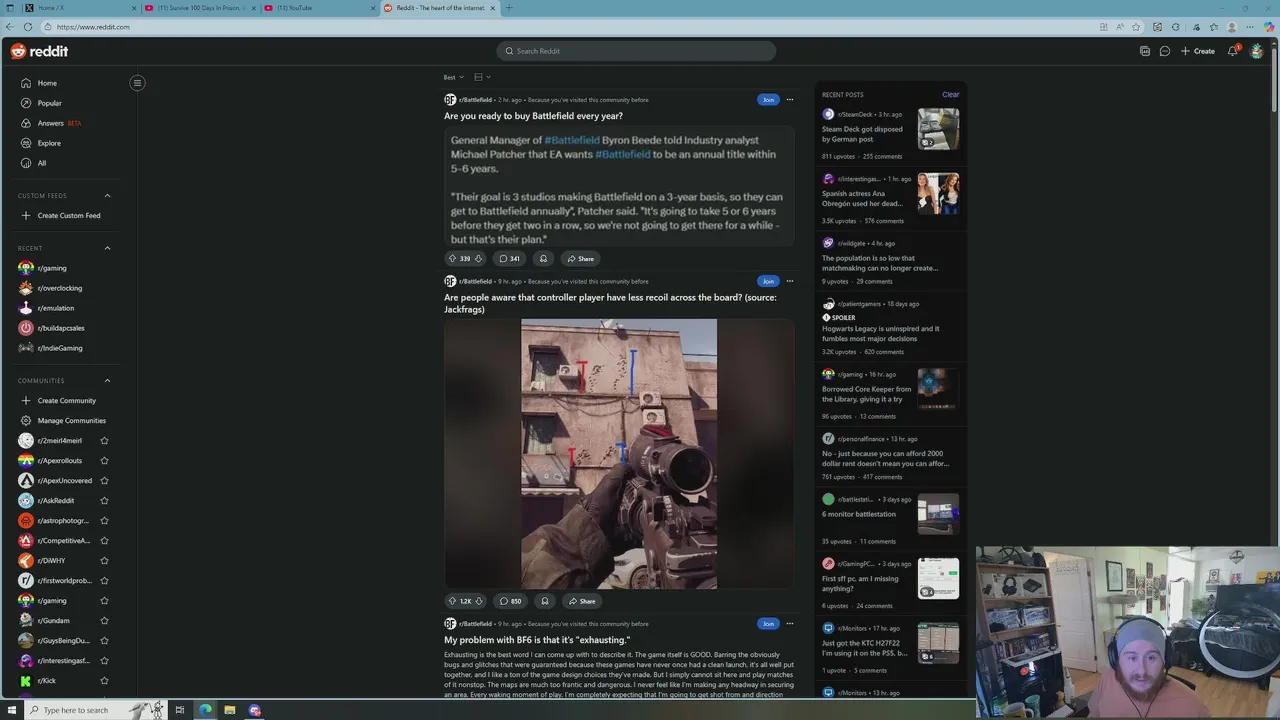This screenshot has width=1280, height=720.
Task: Give an award on the first post
Action: click(x=543, y=259)
